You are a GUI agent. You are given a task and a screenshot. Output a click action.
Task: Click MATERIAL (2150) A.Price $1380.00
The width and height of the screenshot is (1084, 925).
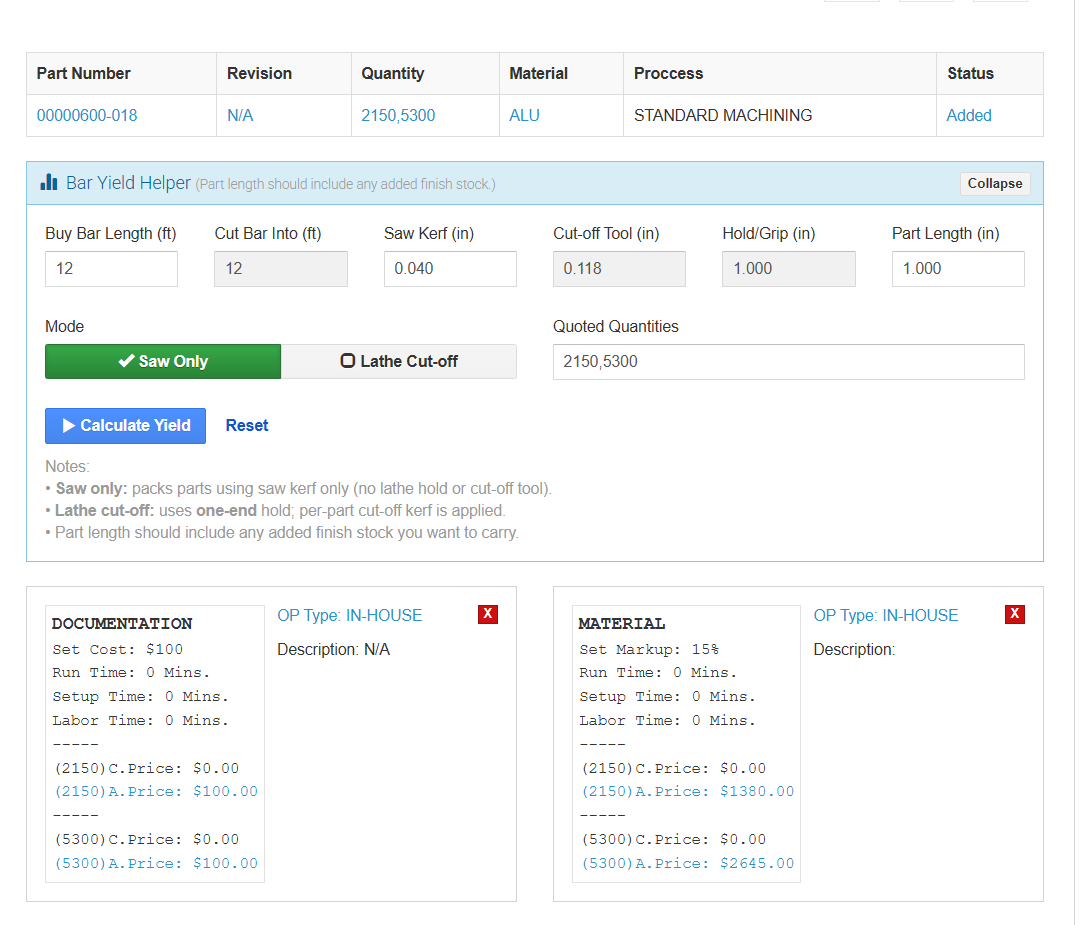click(x=687, y=791)
